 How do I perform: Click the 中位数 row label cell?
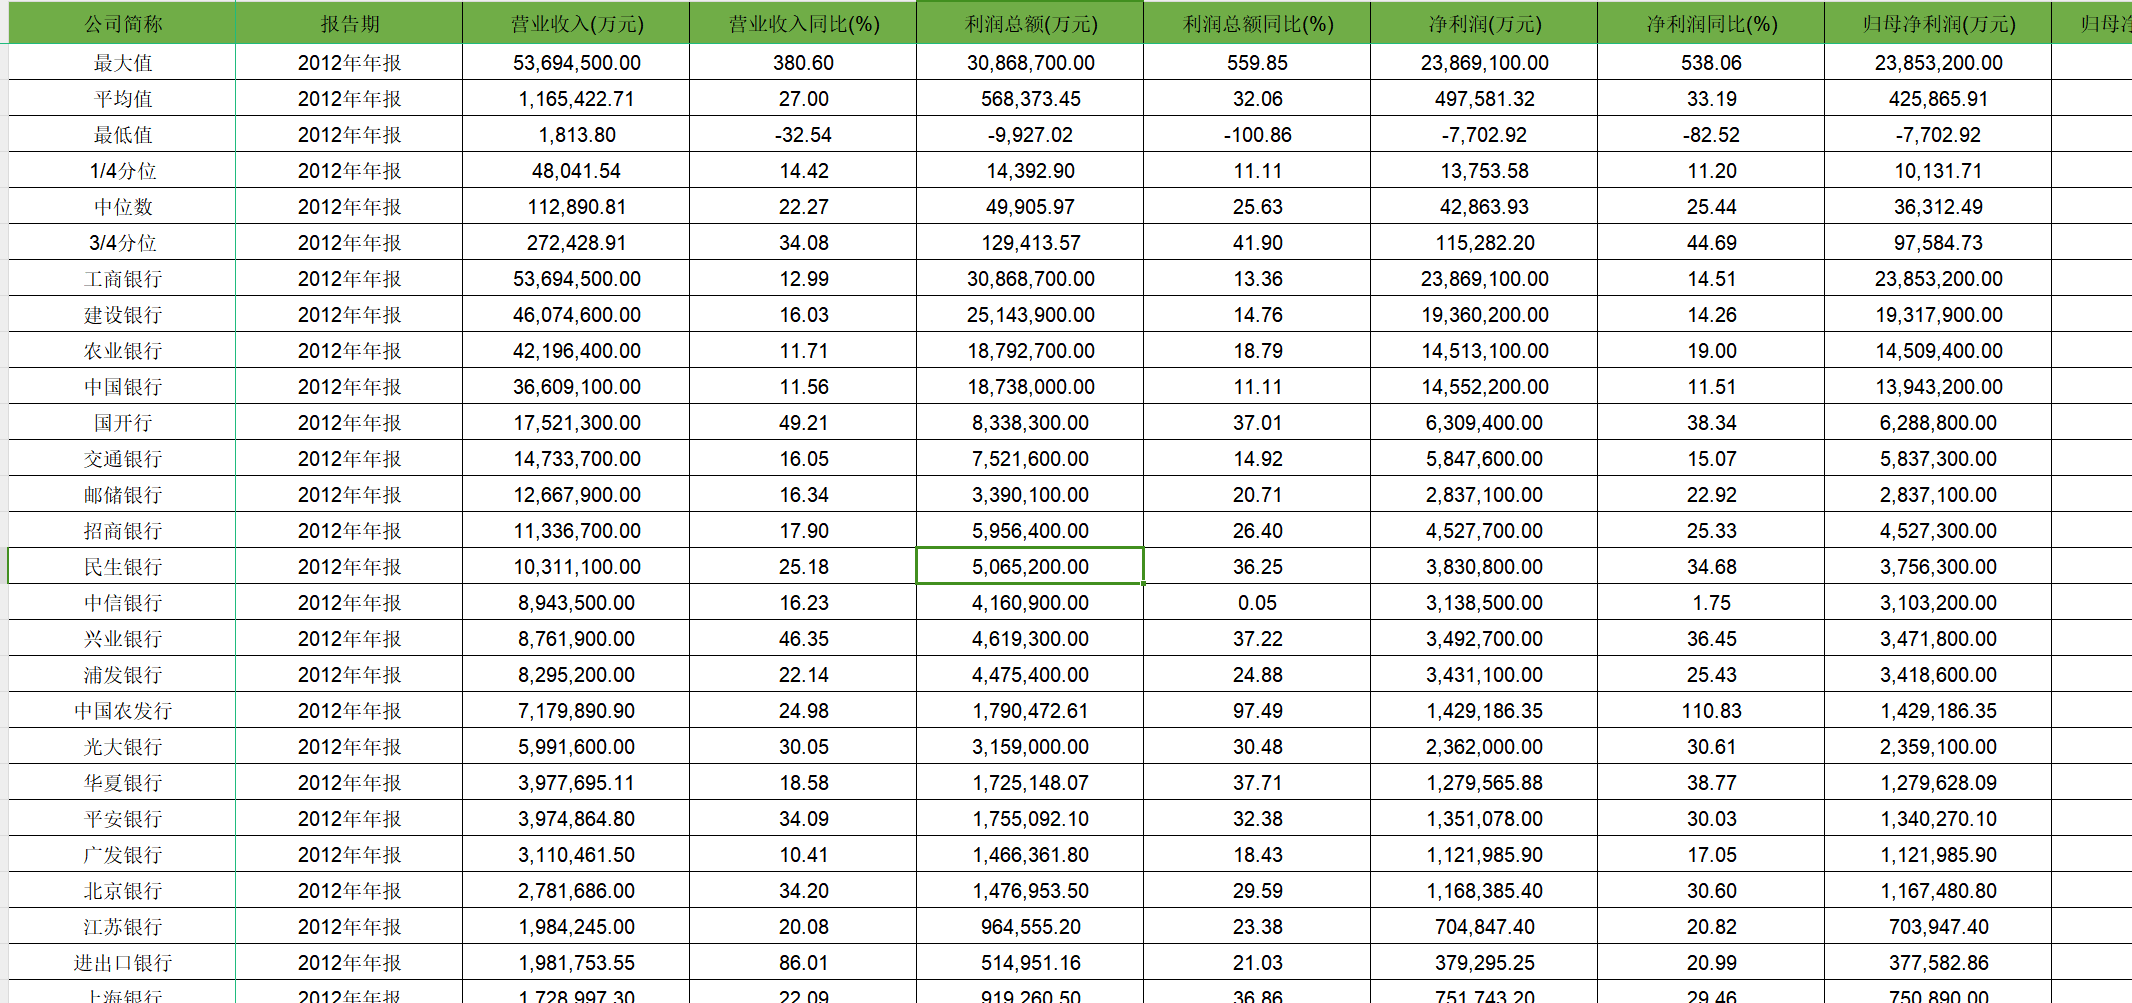(122, 206)
